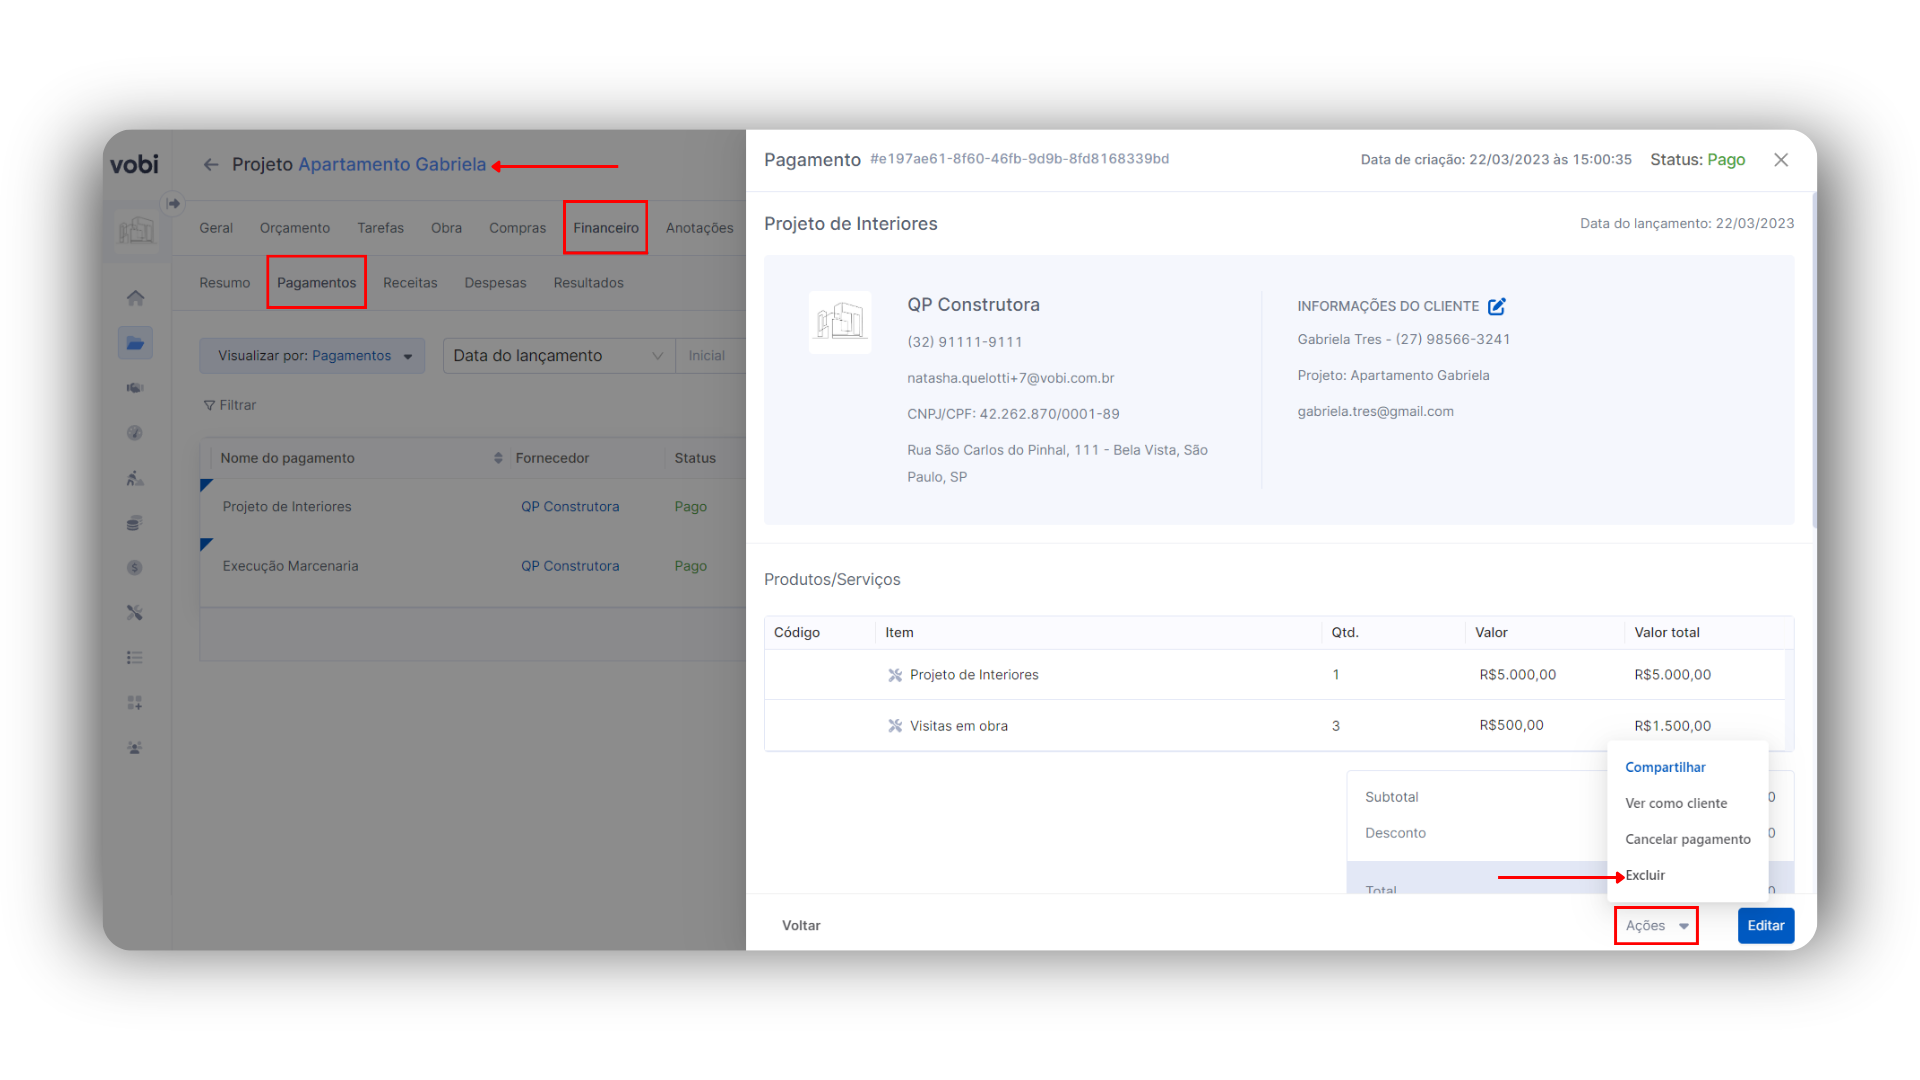Click the handshake sidebar icon
The width and height of the screenshot is (1920, 1080).
coord(135,388)
